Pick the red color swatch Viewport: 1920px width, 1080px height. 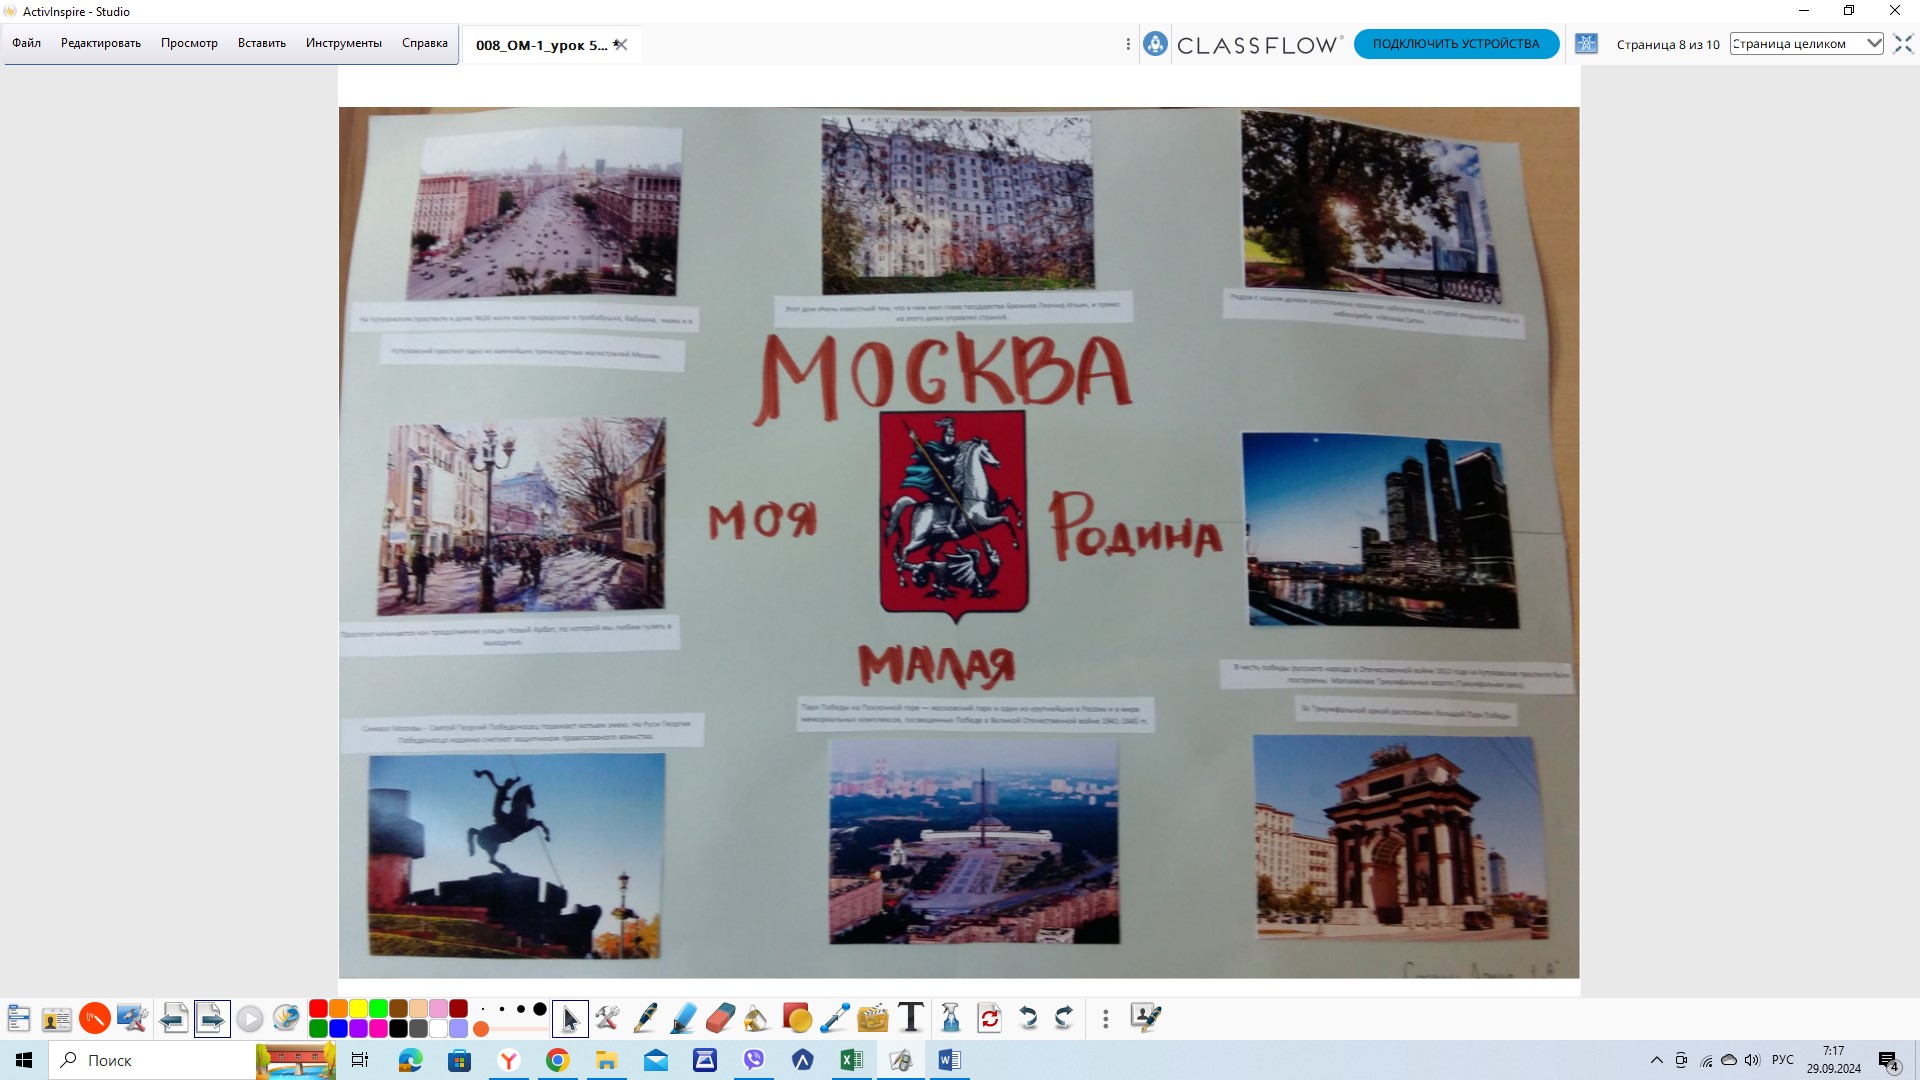point(318,1009)
